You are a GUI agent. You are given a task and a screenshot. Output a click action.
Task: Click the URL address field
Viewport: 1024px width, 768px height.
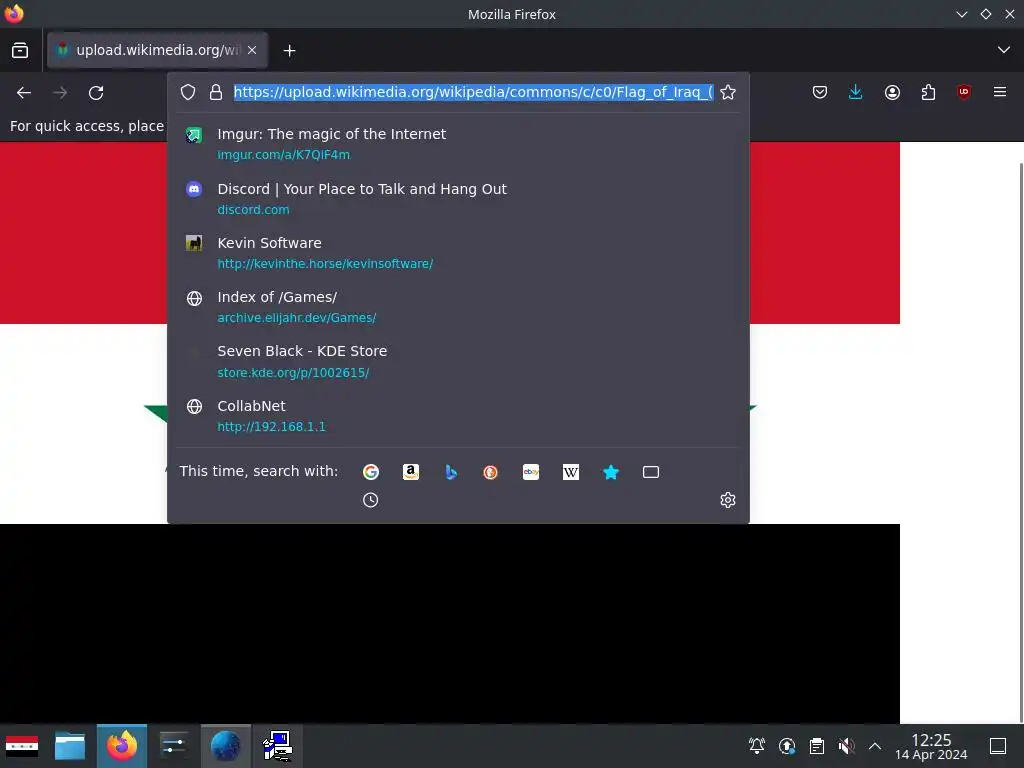473,92
